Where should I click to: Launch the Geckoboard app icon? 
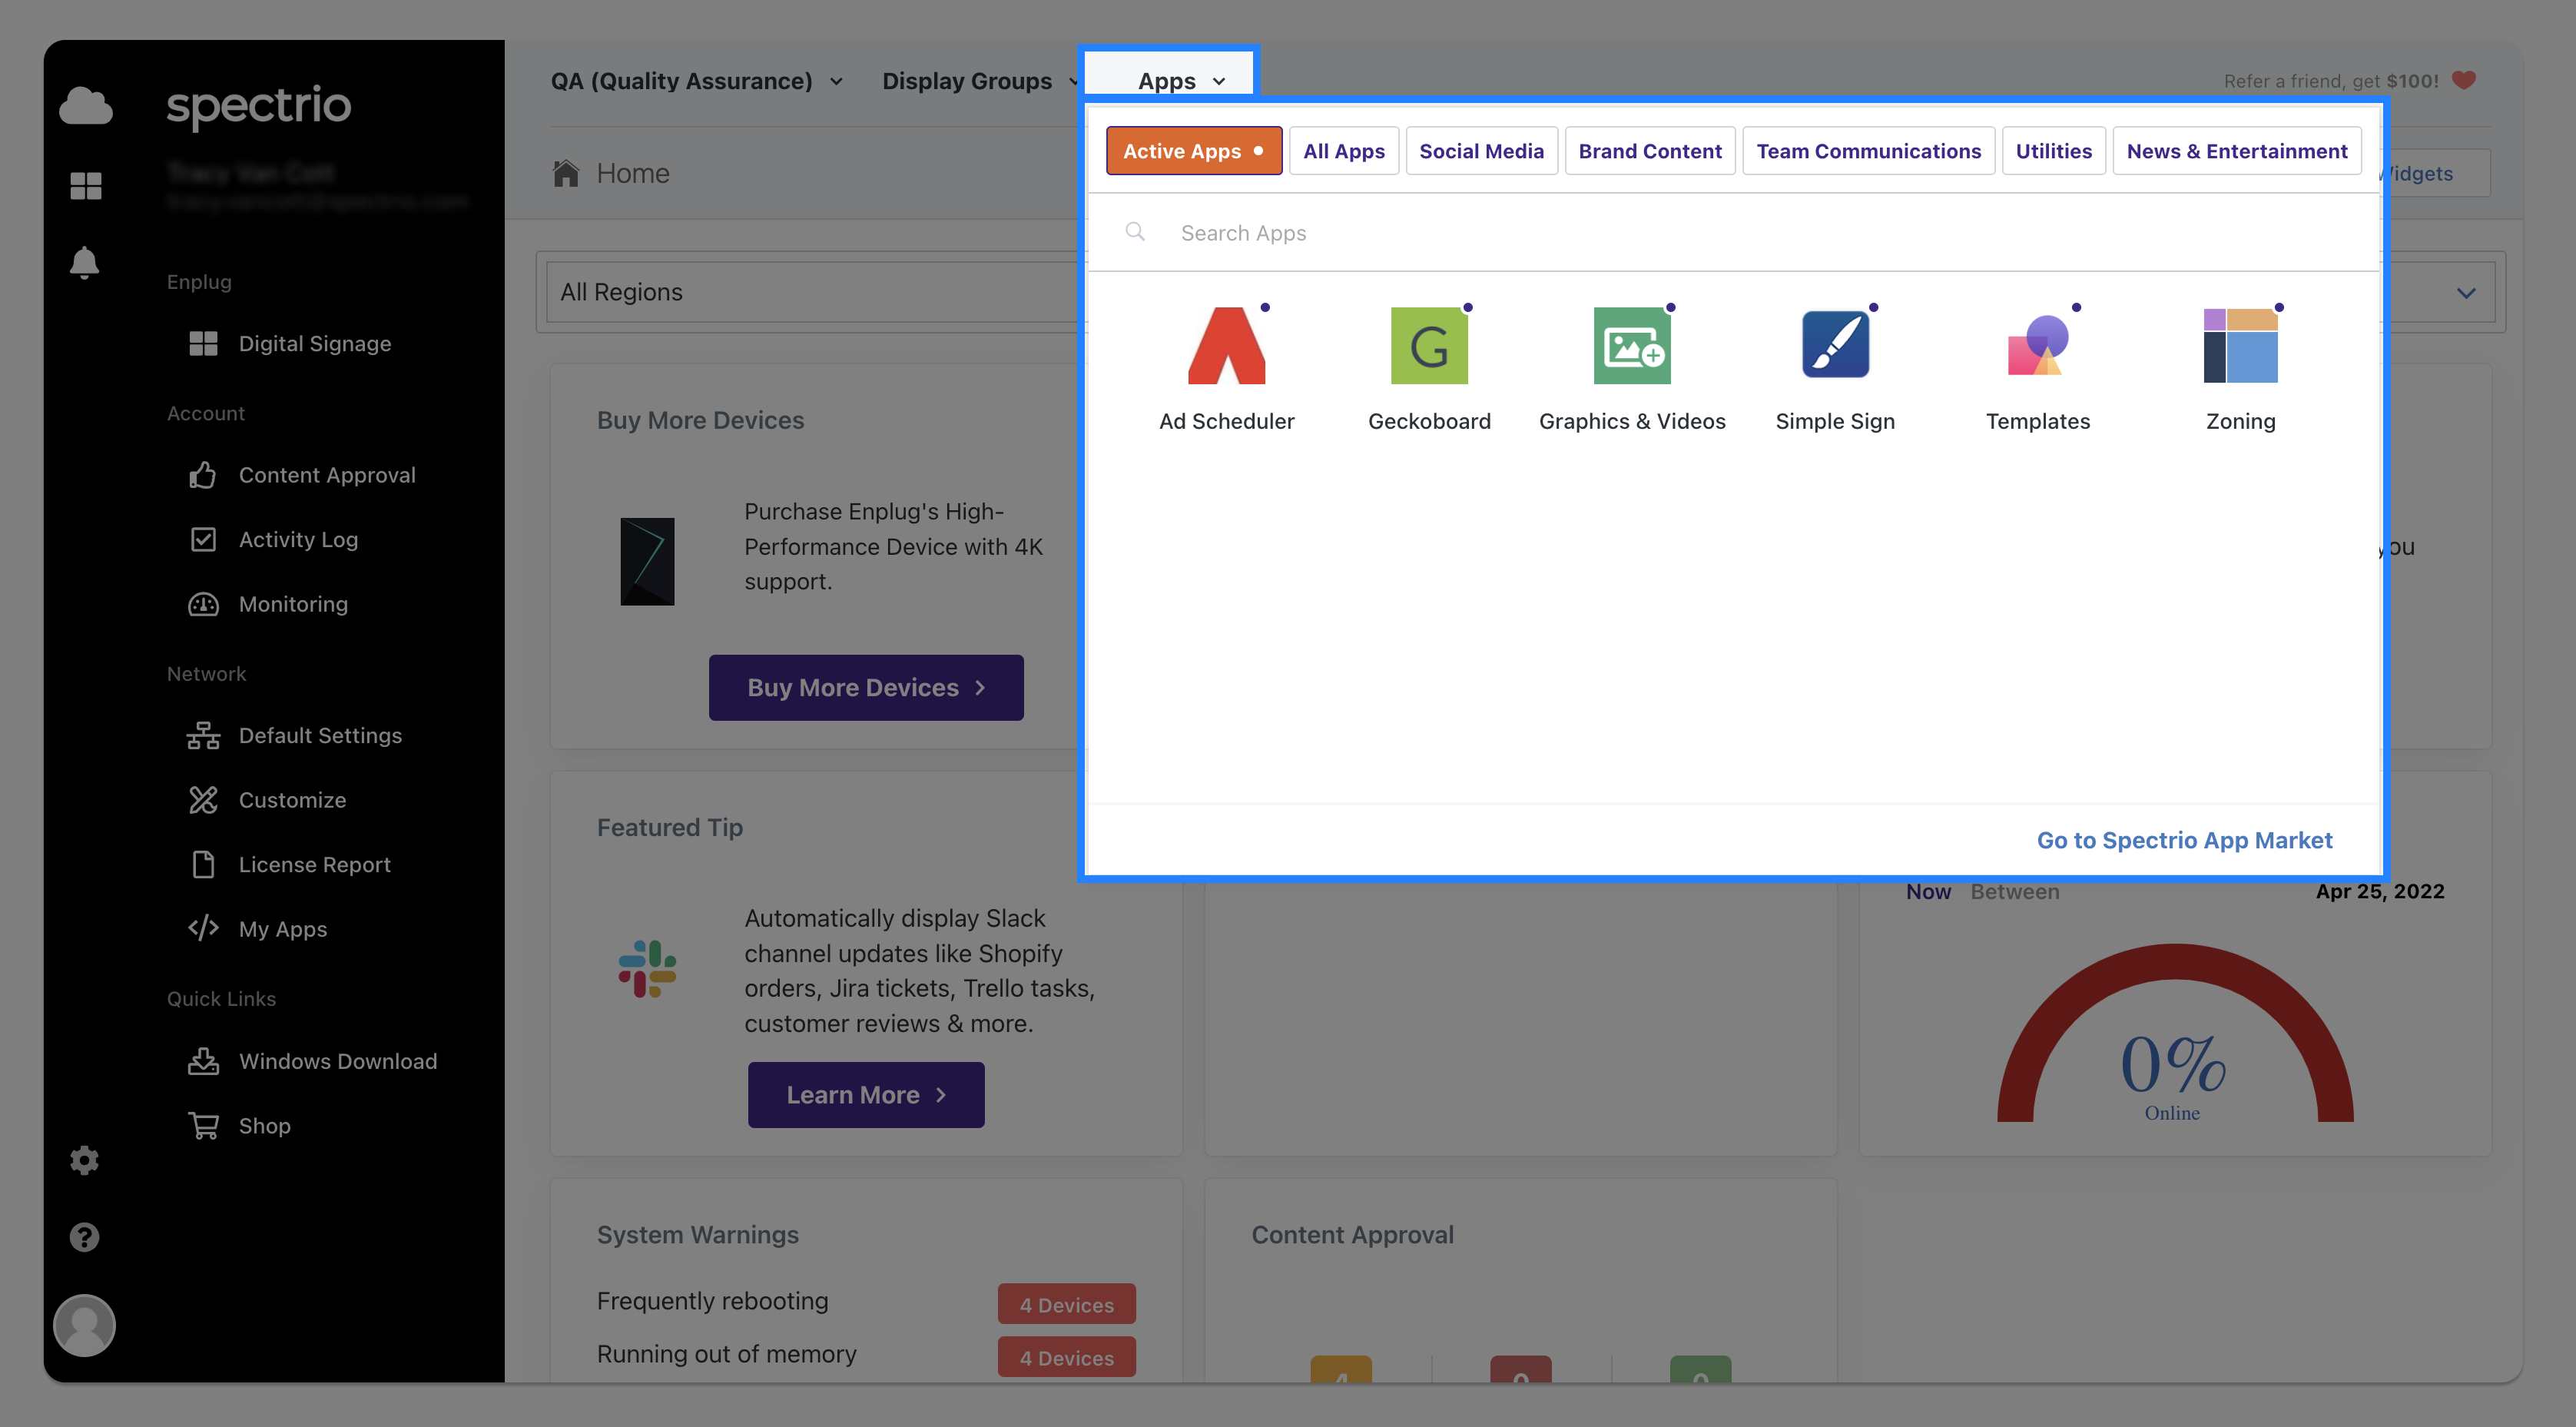(x=1429, y=346)
